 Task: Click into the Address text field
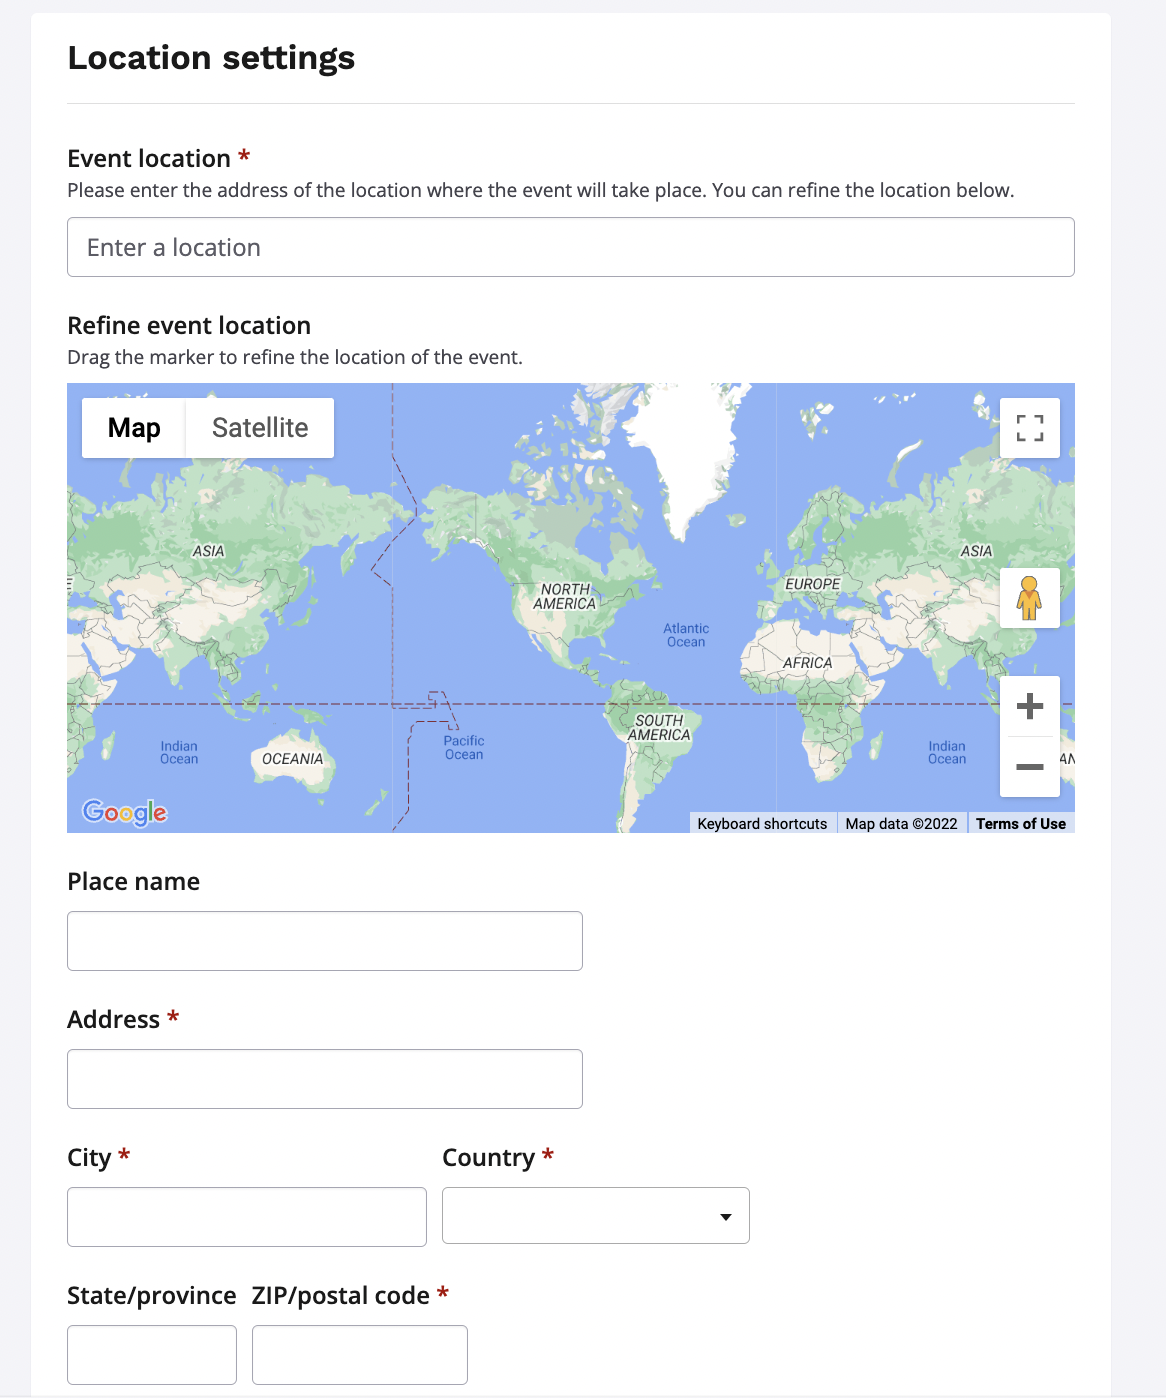tap(324, 1079)
